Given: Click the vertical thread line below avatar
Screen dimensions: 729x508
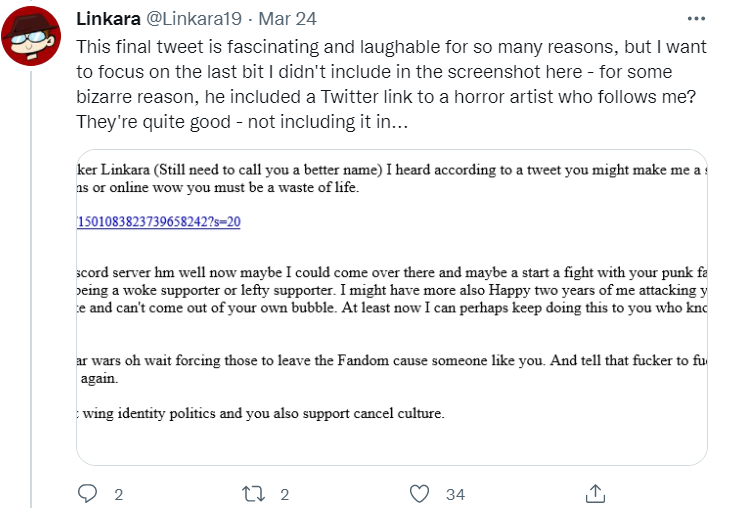Looking at the screenshot, I should click(x=31, y=288).
